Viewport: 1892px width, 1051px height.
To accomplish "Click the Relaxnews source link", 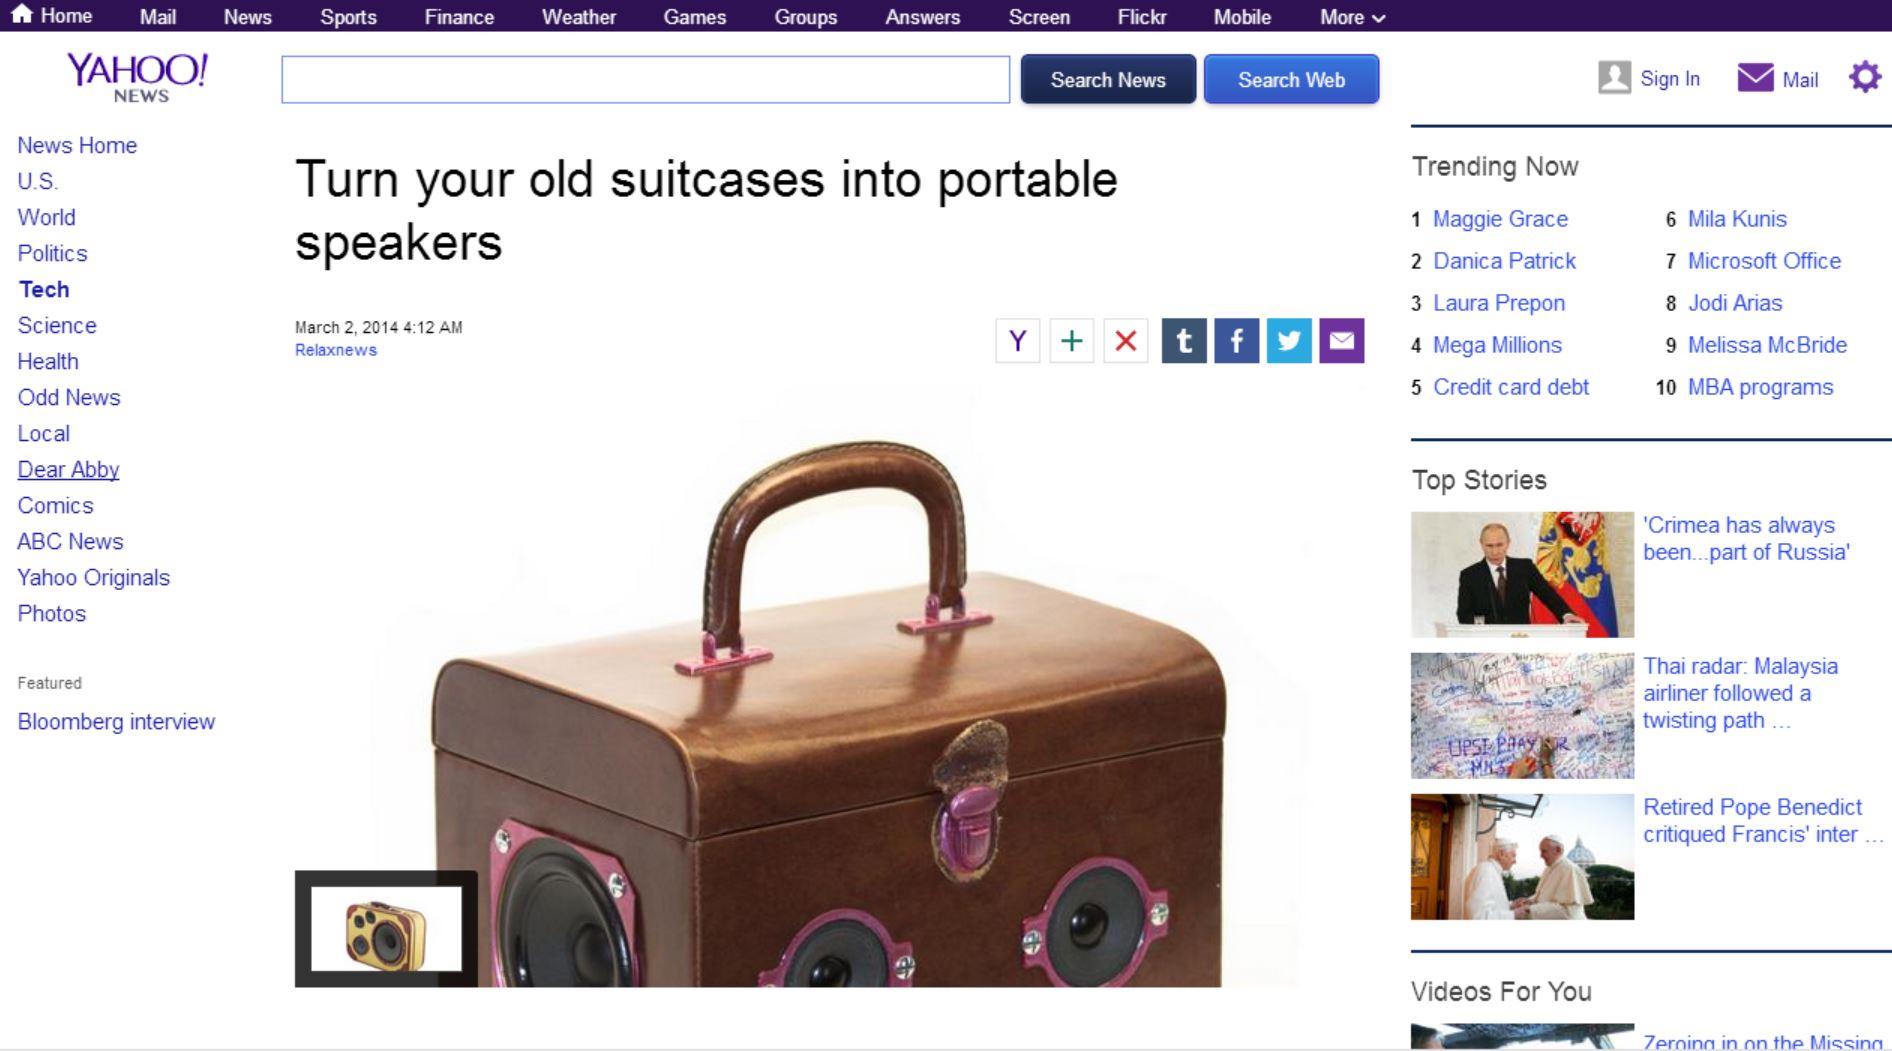I will coord(336,350).
